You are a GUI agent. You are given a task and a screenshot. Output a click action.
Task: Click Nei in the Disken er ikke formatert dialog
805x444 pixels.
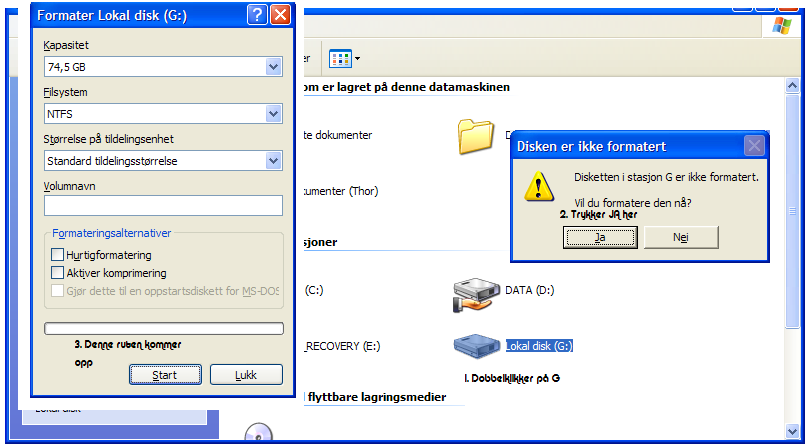681,237
